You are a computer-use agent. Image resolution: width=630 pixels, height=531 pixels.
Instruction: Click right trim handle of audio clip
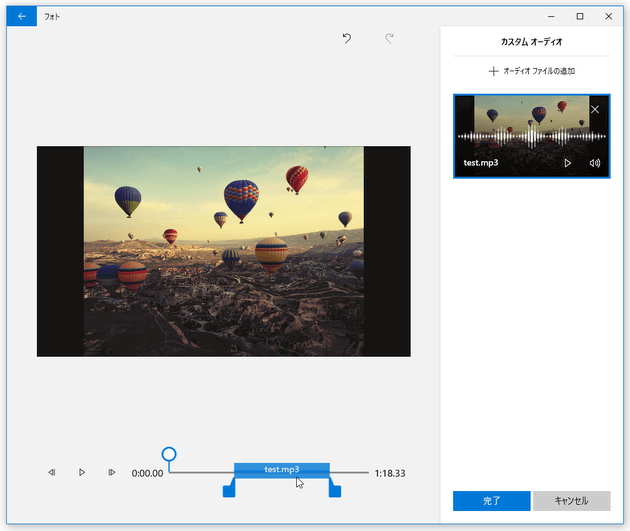click(335, 489)
